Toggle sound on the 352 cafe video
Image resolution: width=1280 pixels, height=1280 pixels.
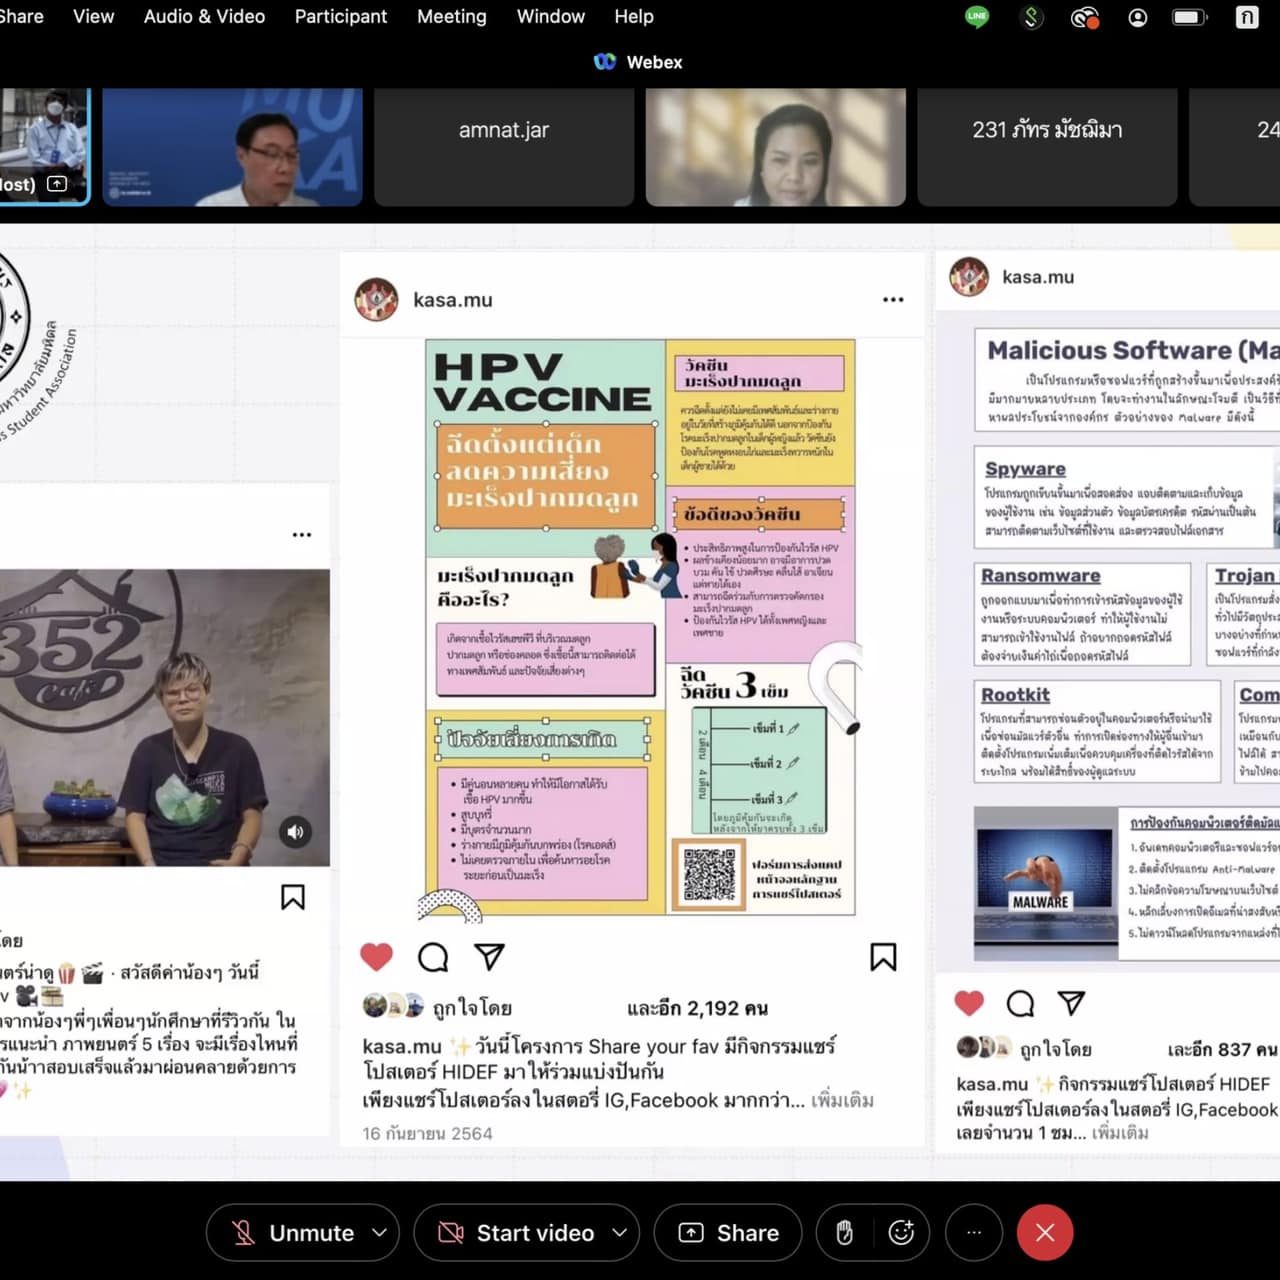click(295, 832)
